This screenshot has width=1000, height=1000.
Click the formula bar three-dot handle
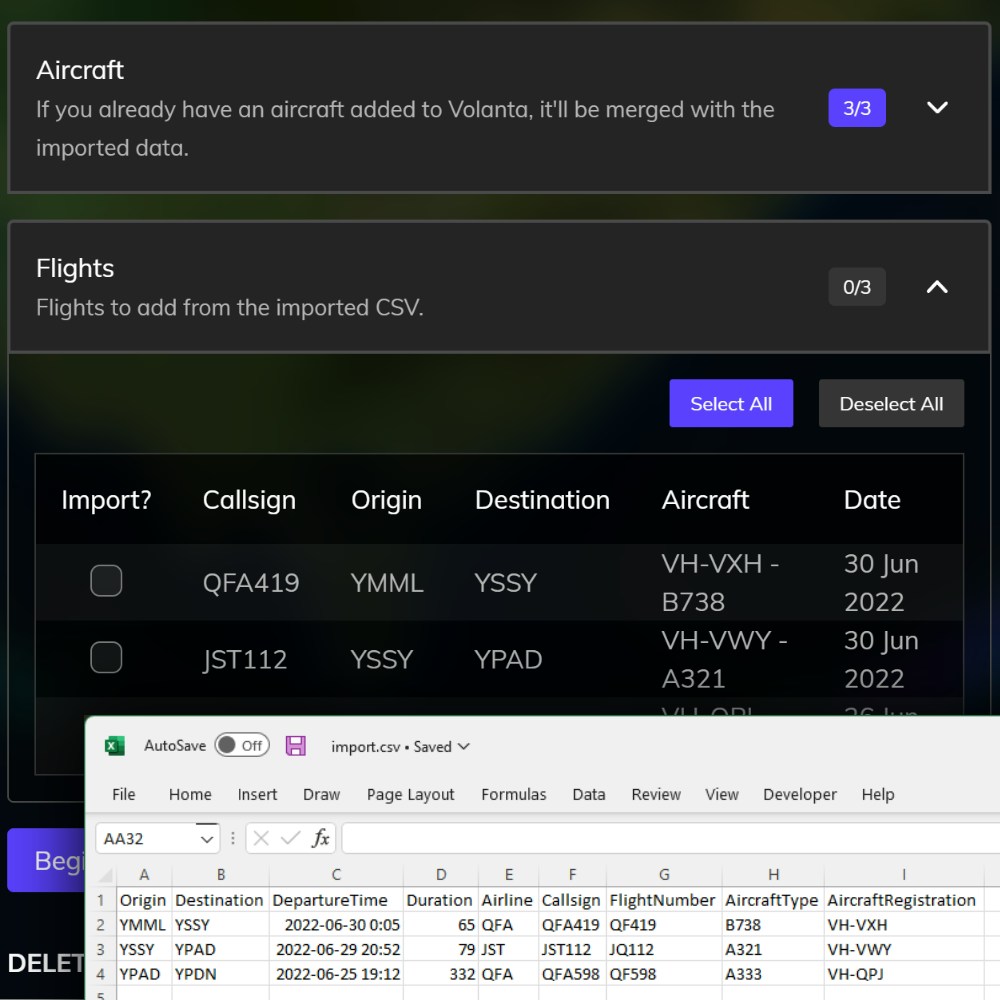click(233, 839)
